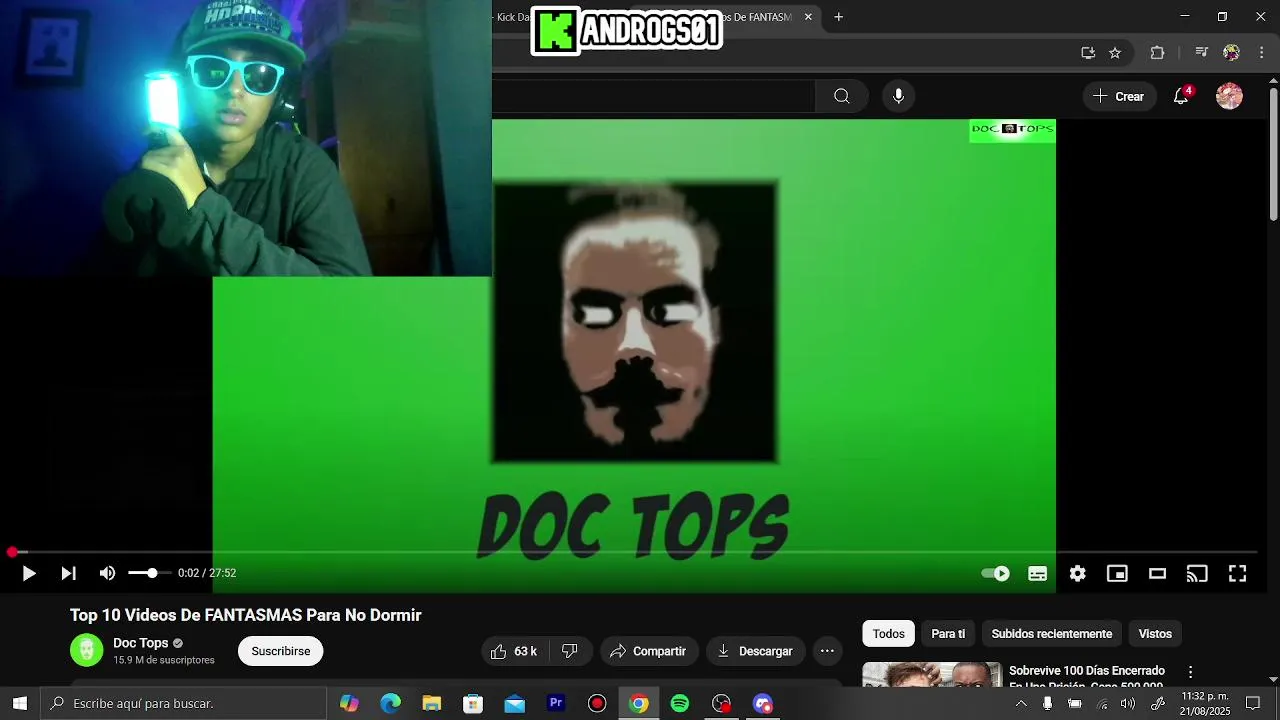
Task: Open the Crear menu
Action: 1119,96
